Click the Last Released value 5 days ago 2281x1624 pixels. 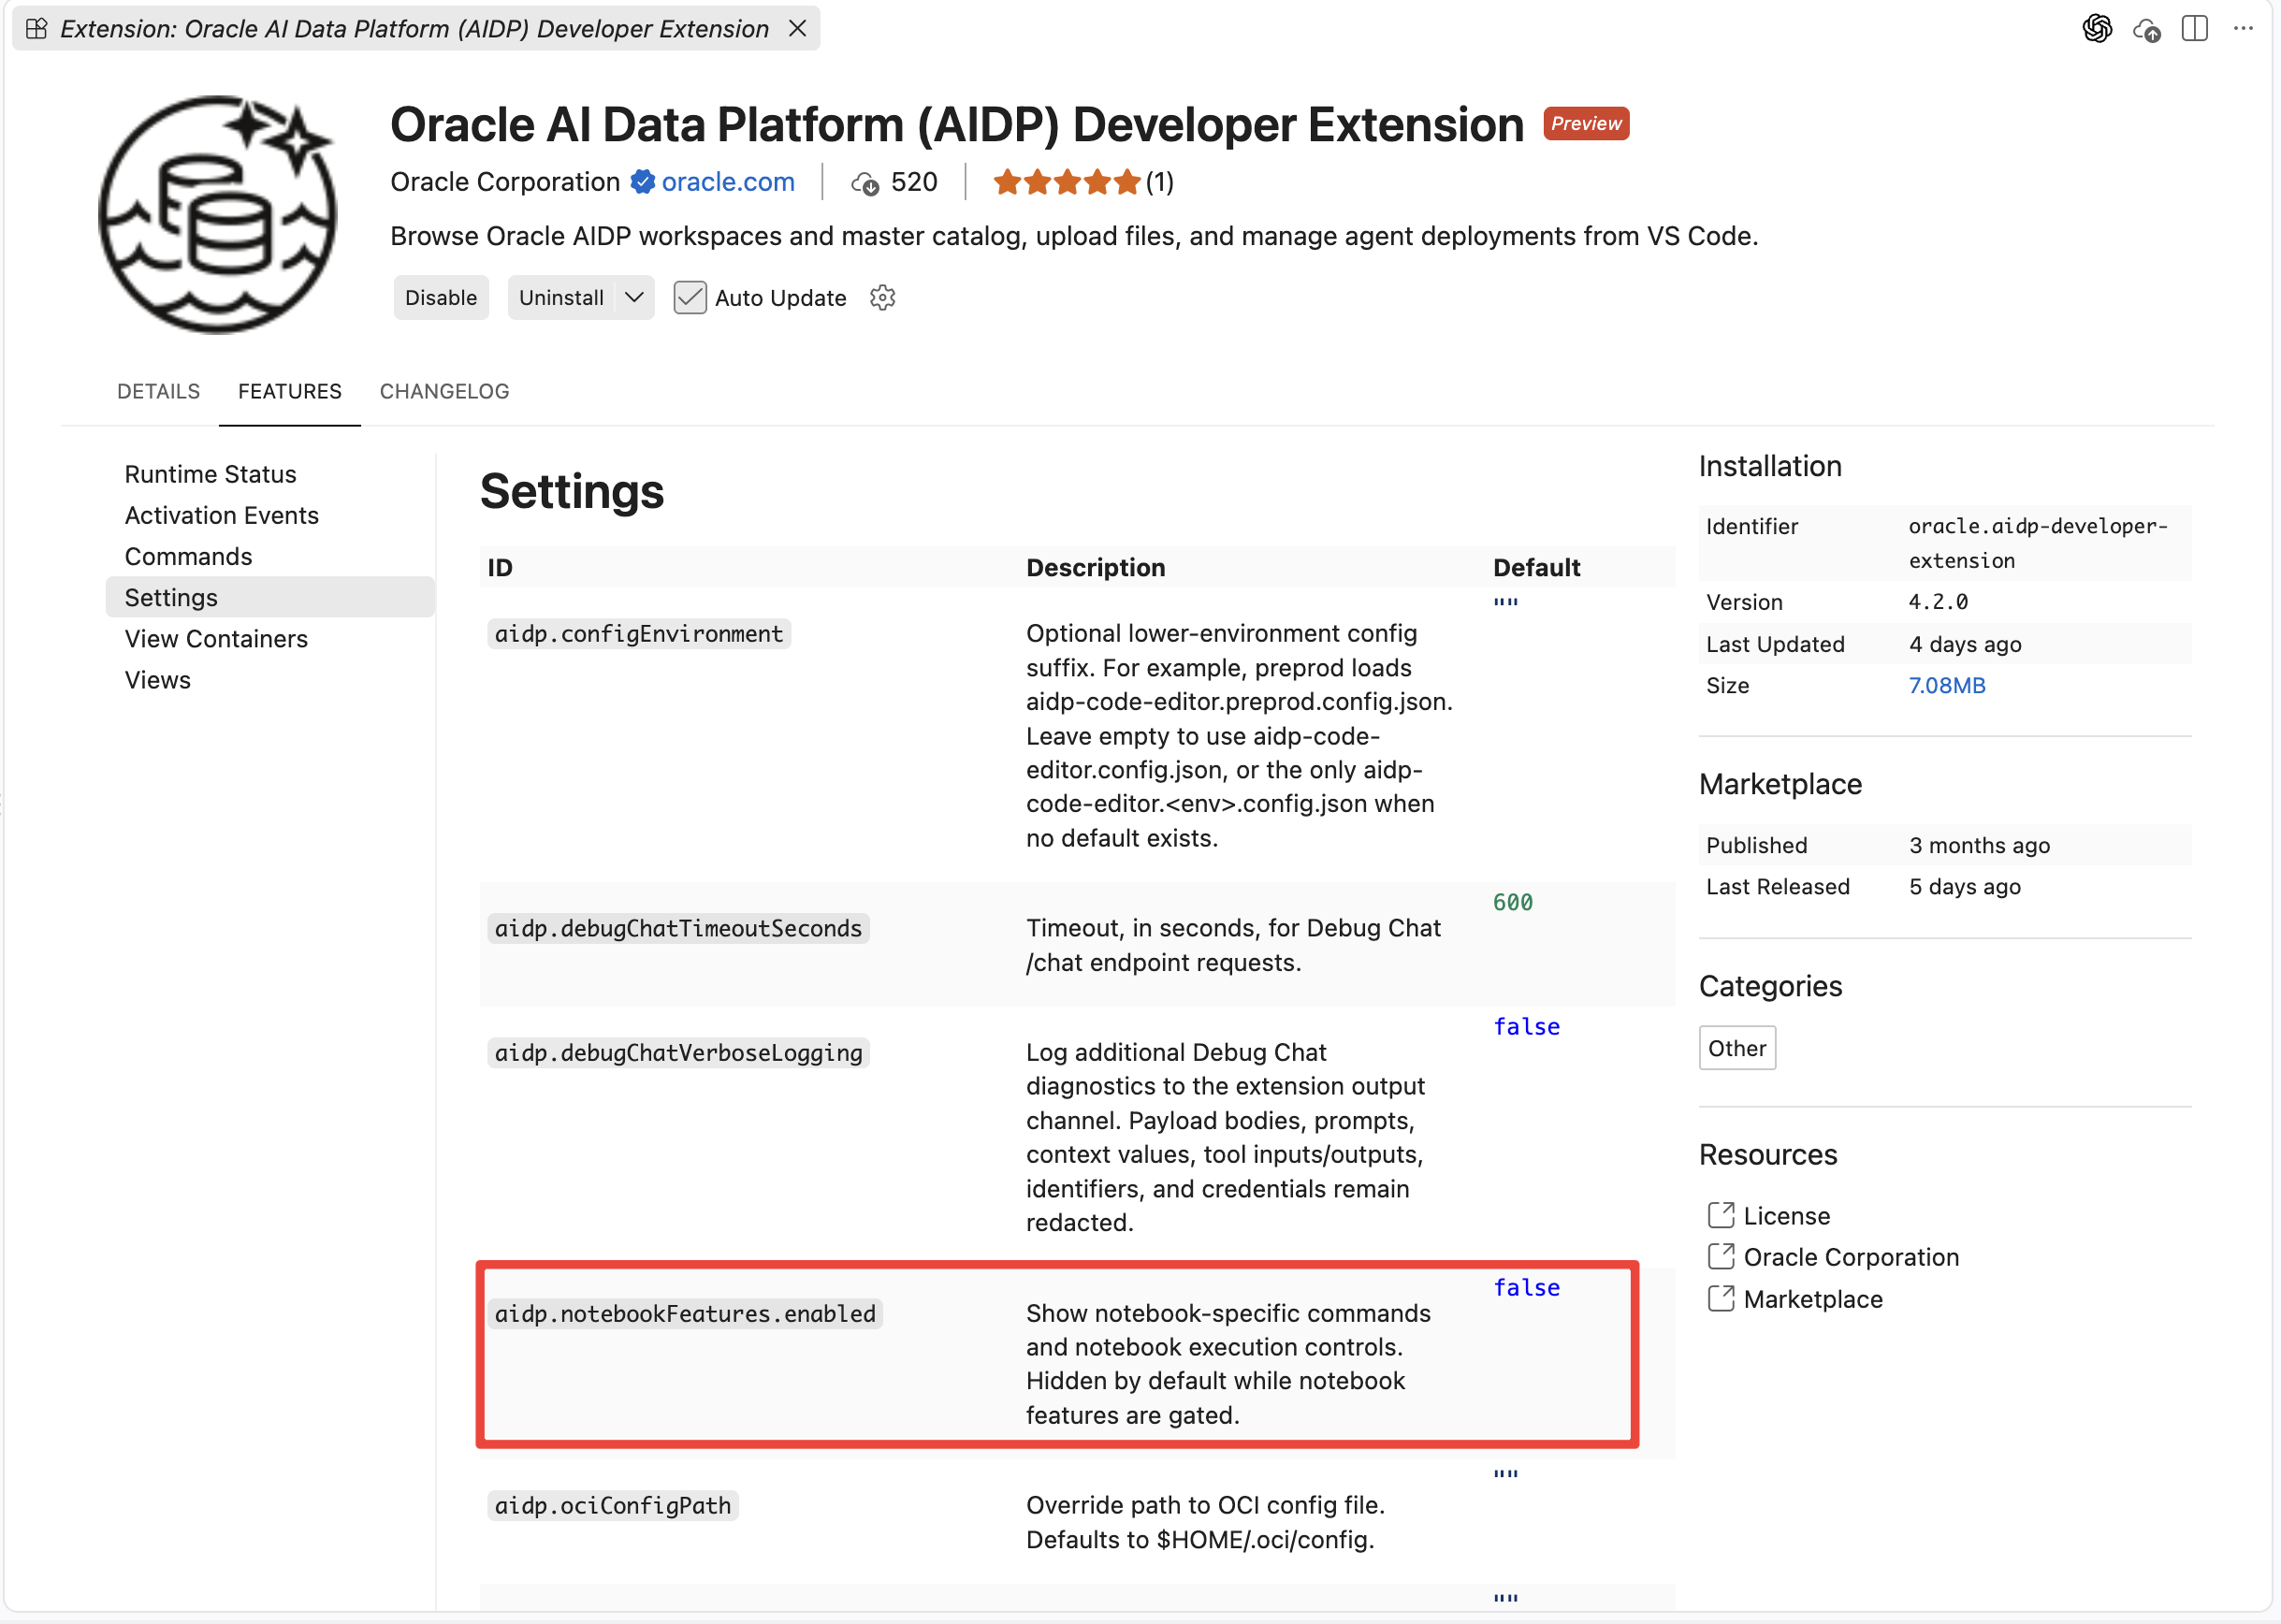pyautogui.click(x=1964, y=886)
